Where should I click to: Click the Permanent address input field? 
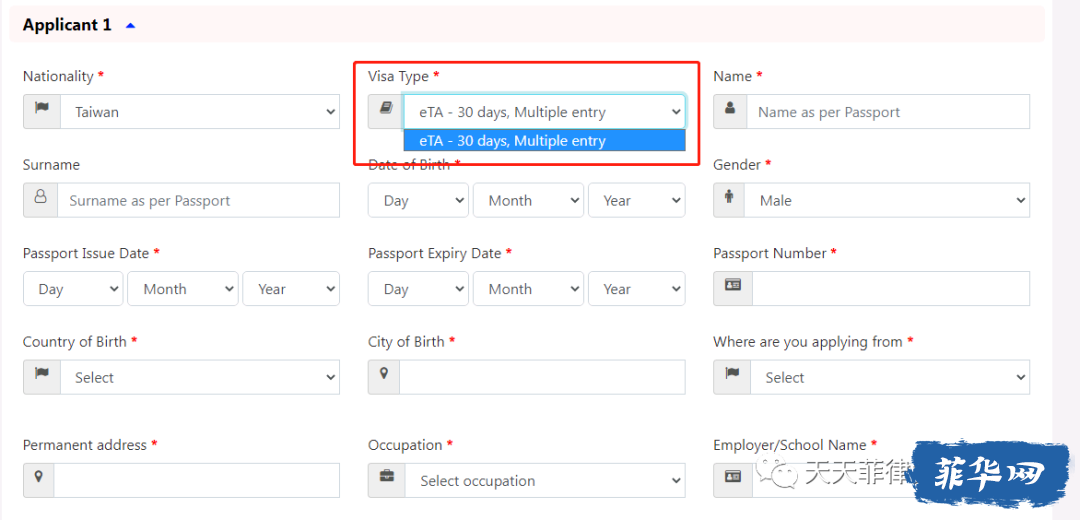[x=197, y=480]
